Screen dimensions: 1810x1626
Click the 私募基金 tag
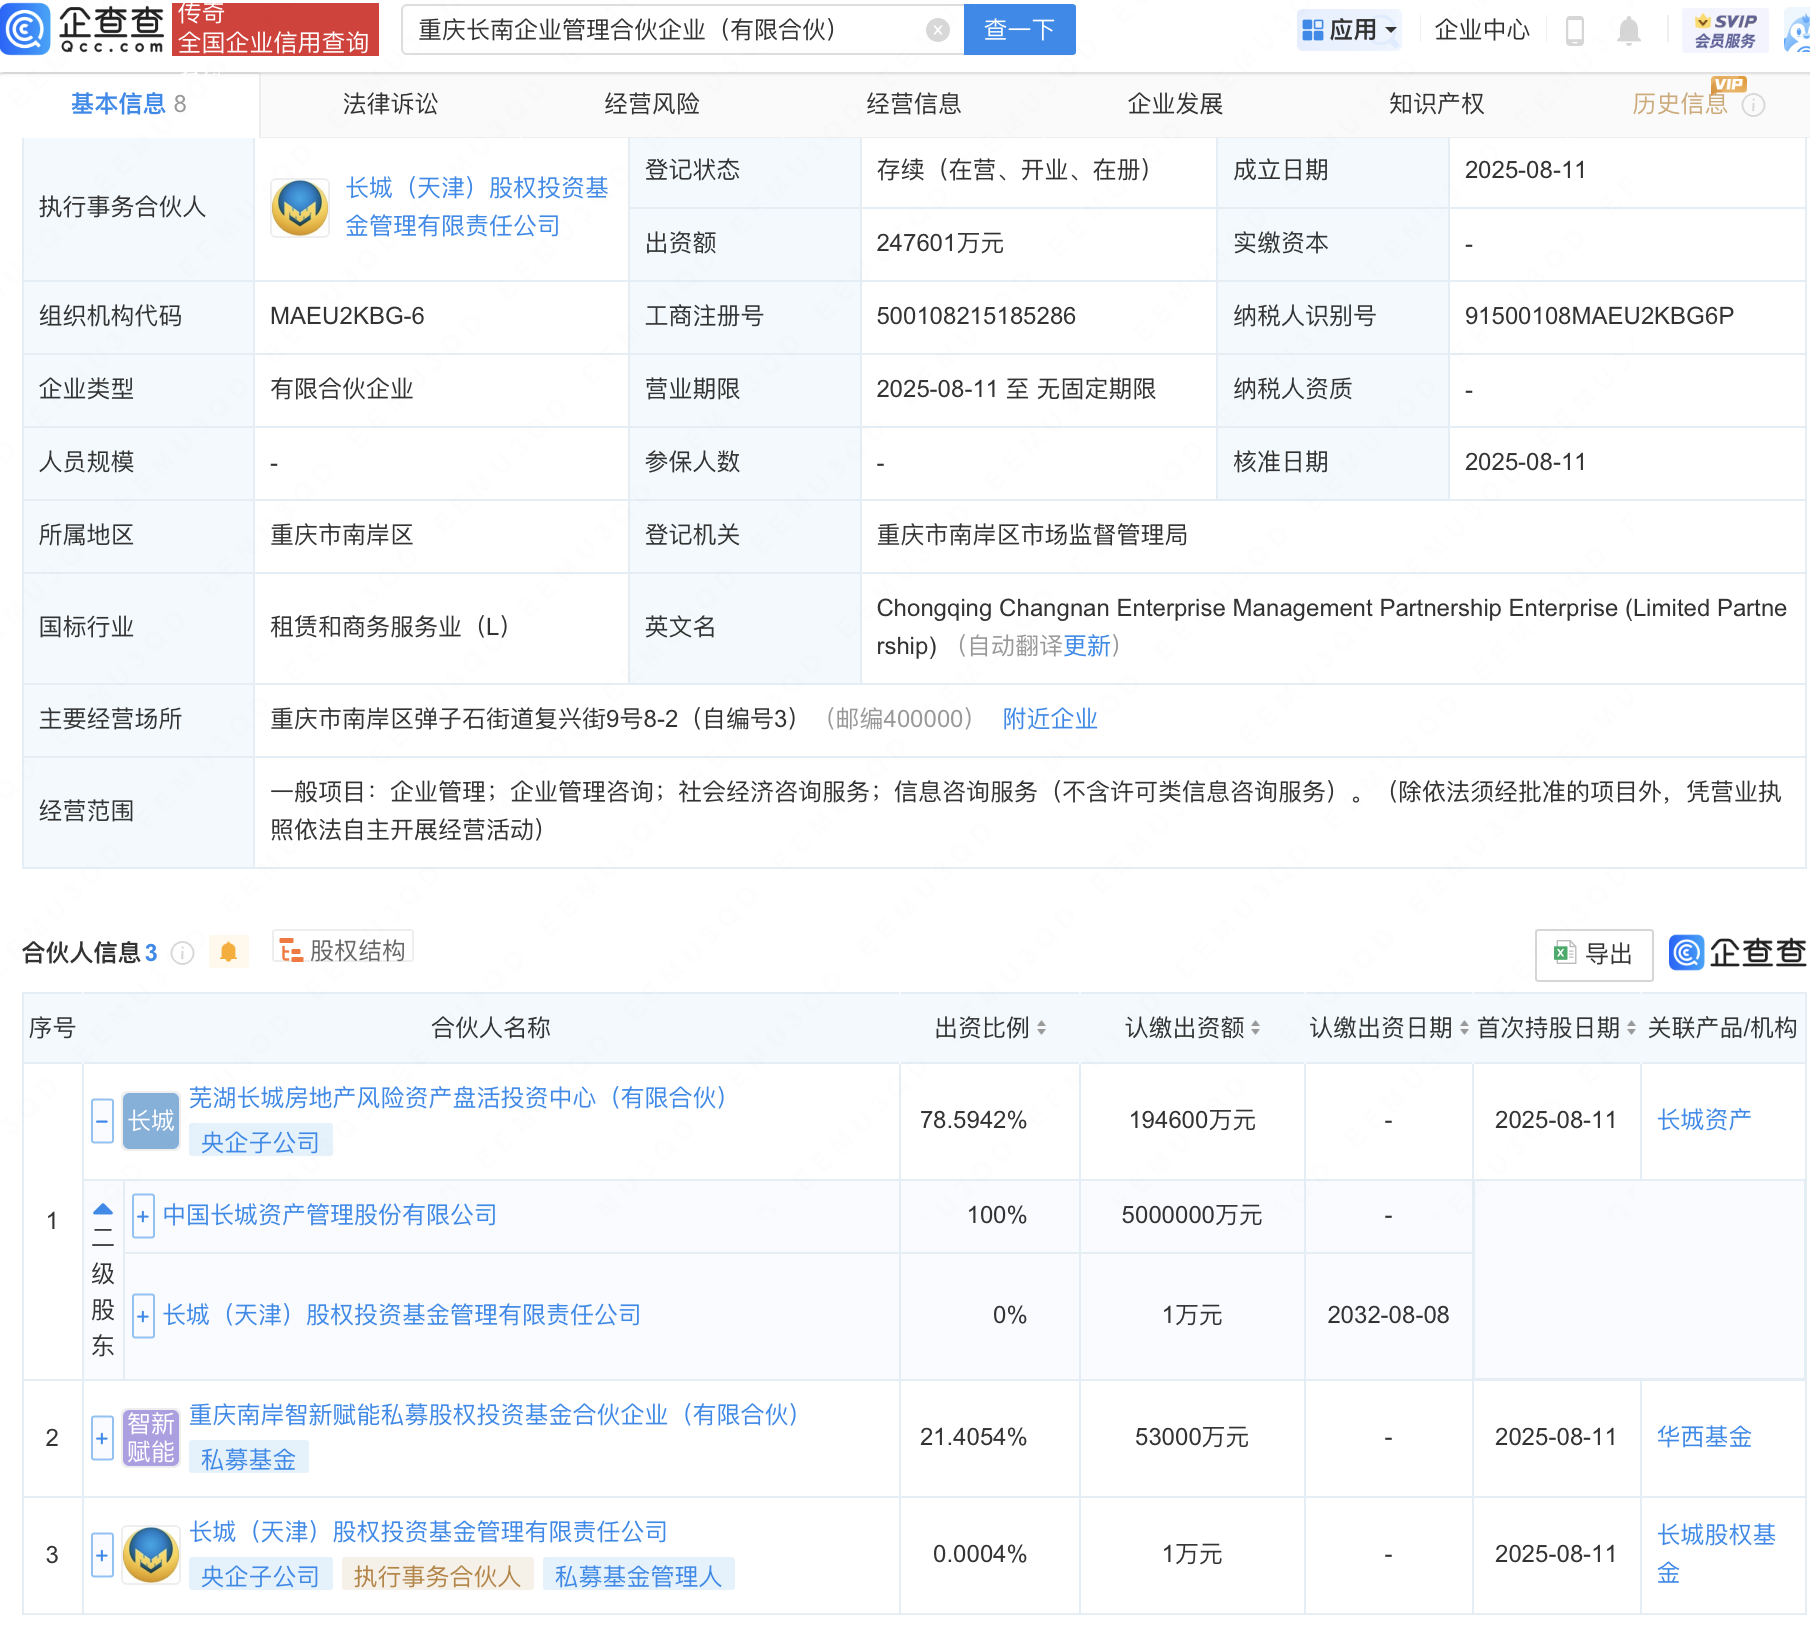click(248, 1459)
